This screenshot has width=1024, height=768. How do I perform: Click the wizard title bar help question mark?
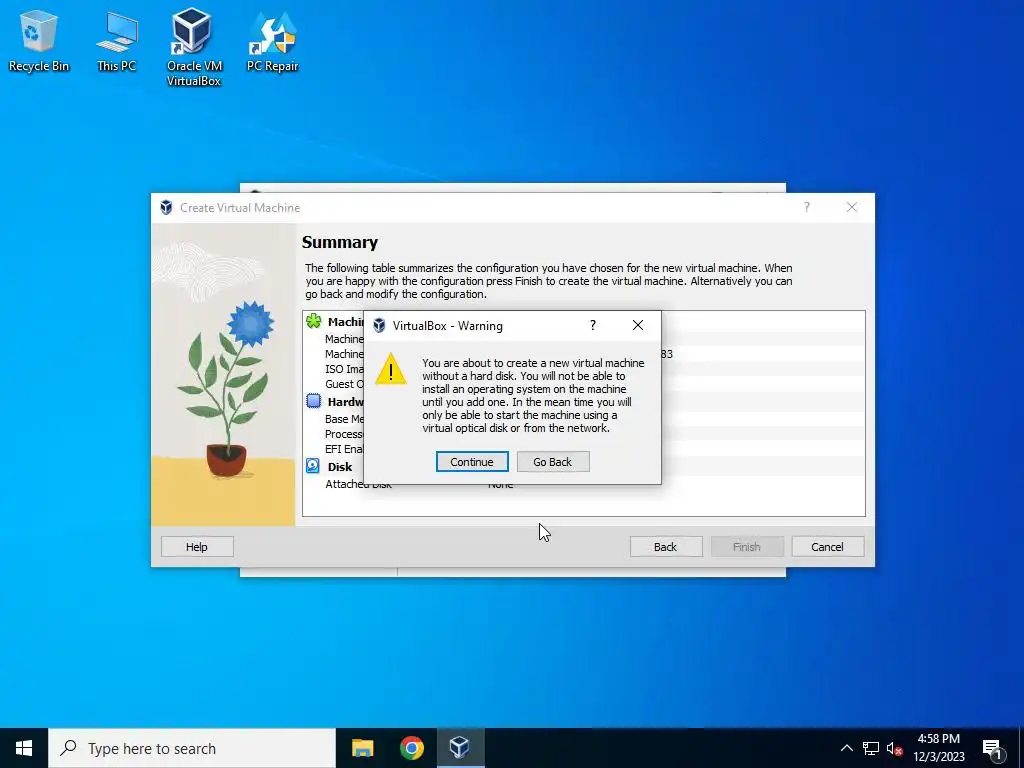pos(807,207)
